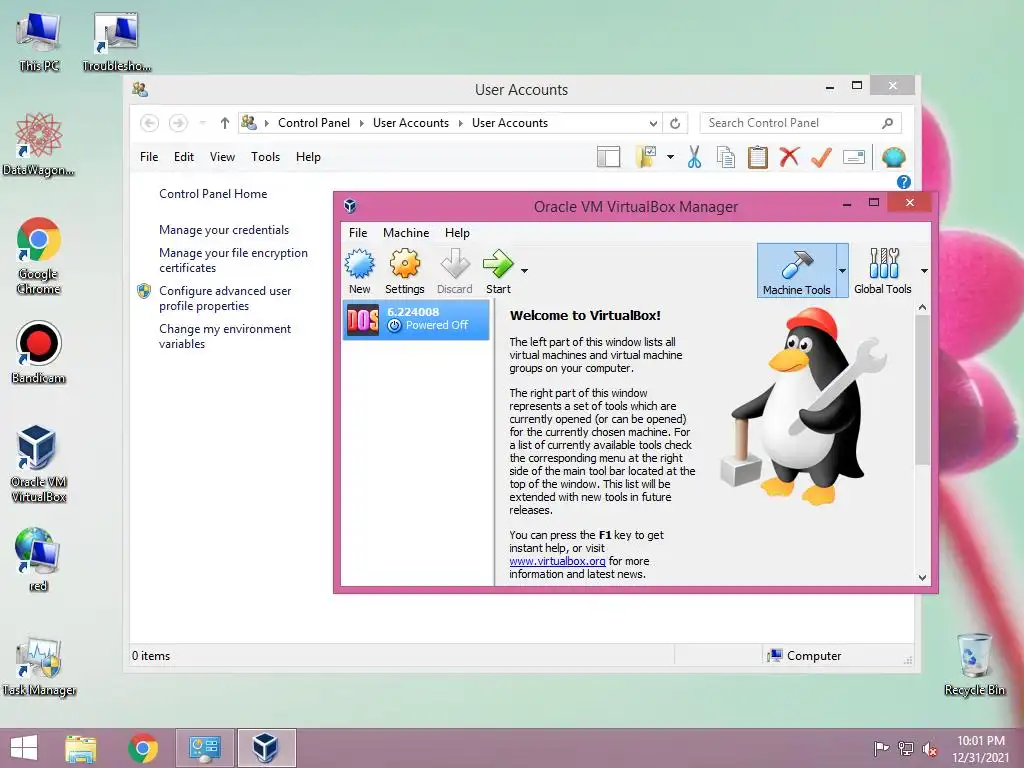Click the search magnifier icon
The width and height of the screenshot is (1024, 768).
click(888, 123)
